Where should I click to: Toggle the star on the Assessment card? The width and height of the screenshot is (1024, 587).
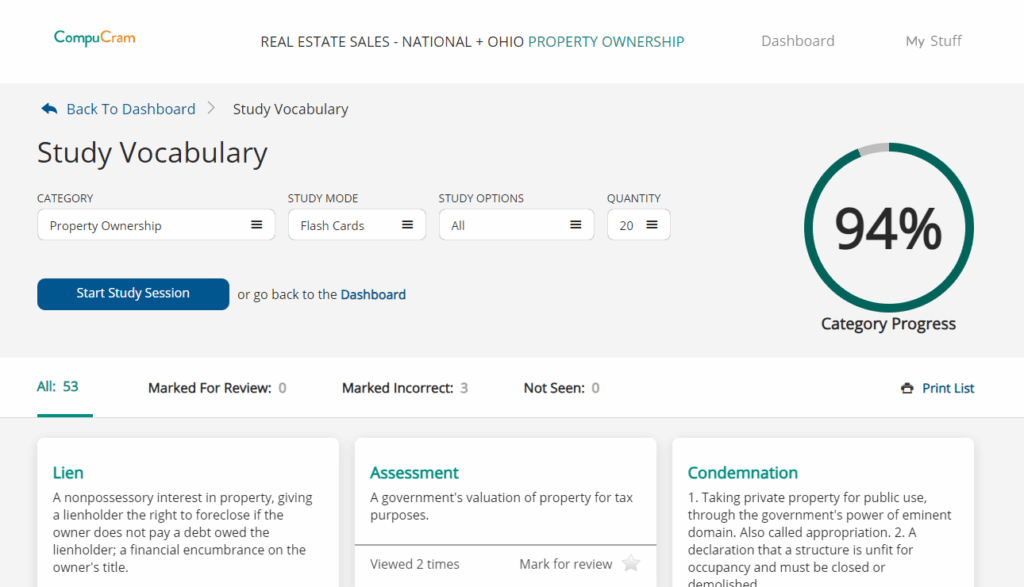[630, 564]
